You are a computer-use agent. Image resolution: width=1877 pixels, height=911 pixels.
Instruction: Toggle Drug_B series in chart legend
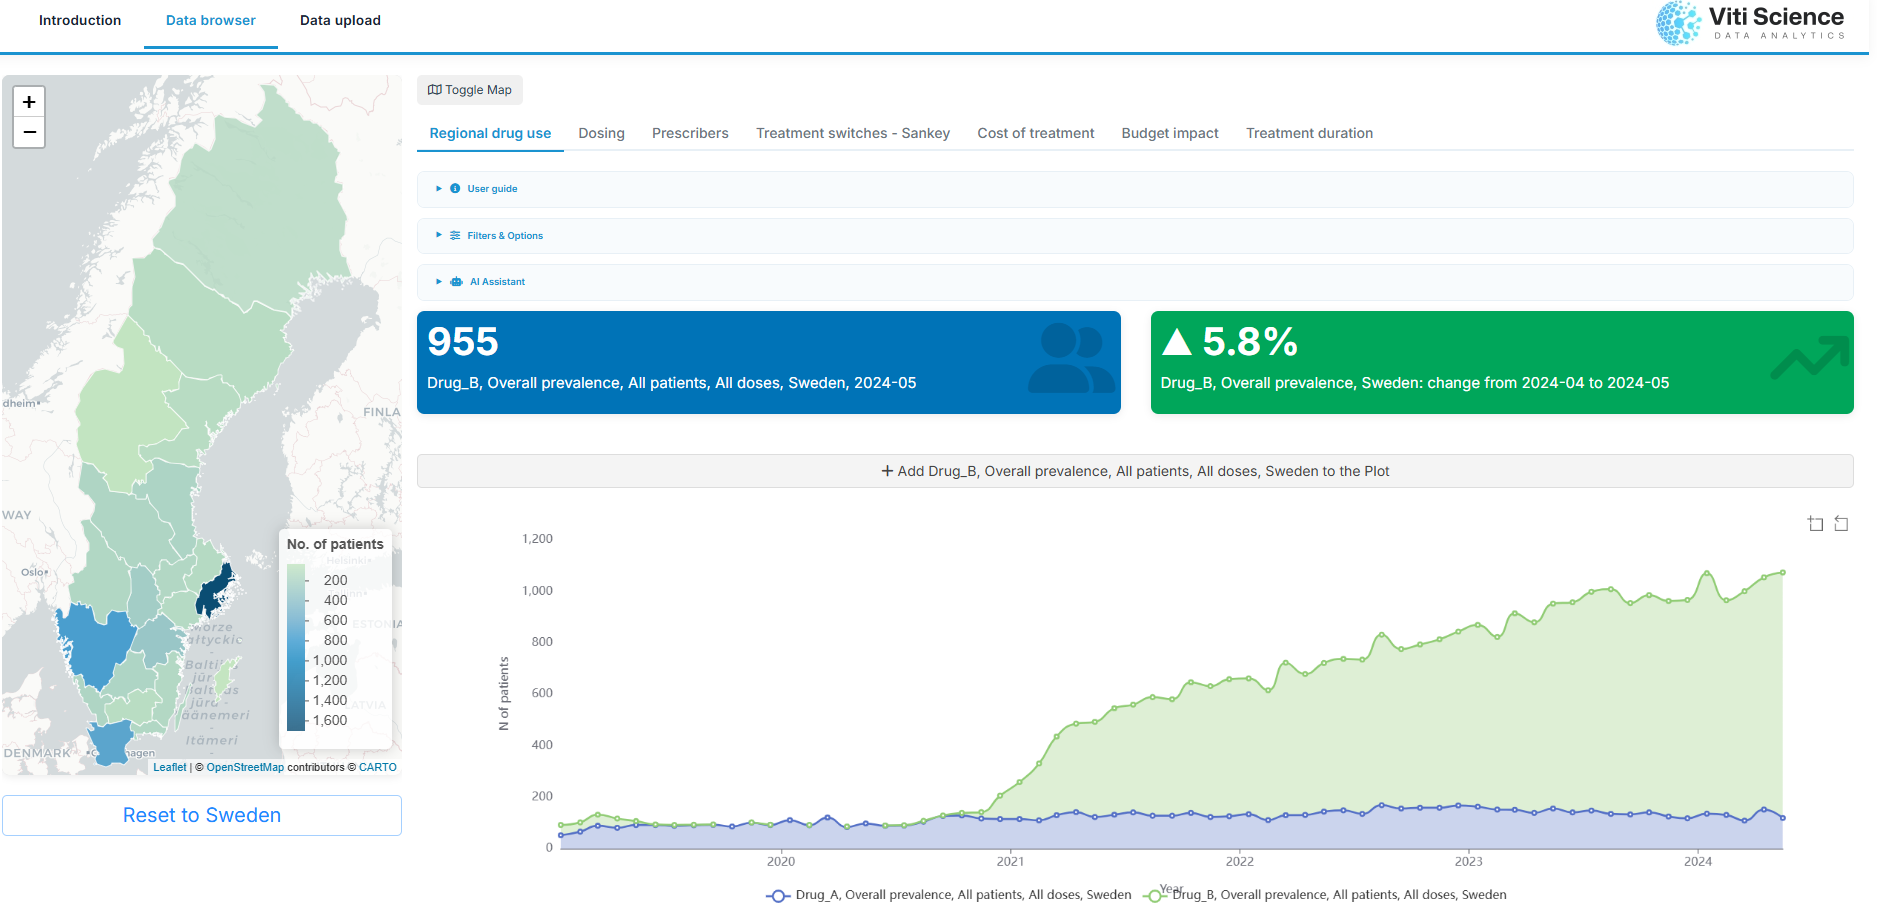click(x=1325, y=895)
